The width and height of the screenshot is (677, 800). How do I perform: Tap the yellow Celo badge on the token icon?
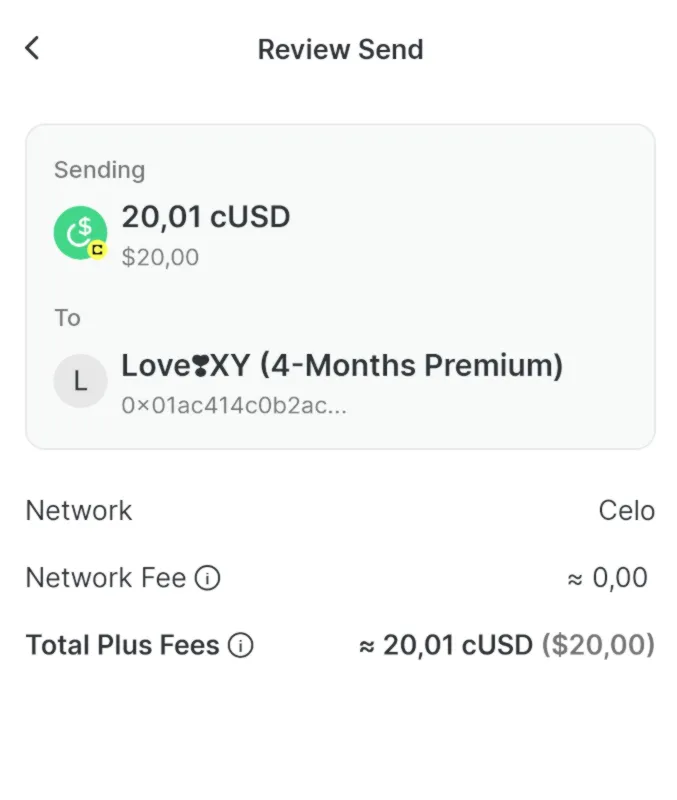97,251
